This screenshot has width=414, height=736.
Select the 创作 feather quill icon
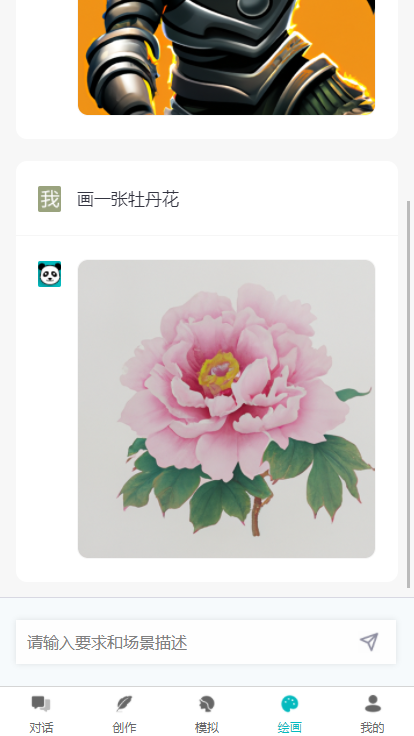pos(124,704)
